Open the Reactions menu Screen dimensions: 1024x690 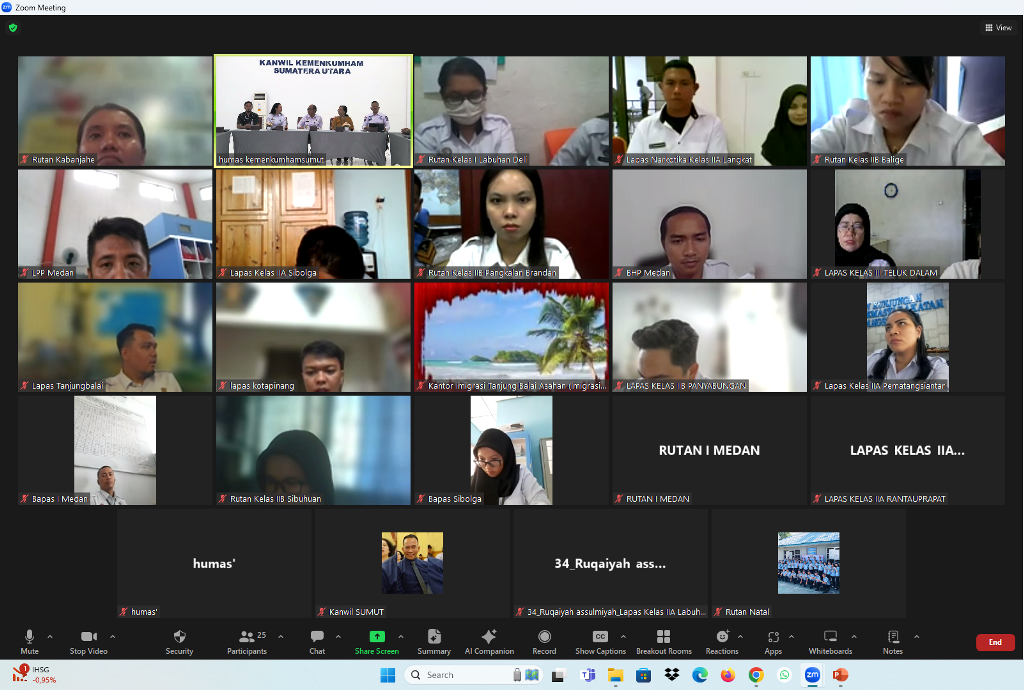point(721,640)
